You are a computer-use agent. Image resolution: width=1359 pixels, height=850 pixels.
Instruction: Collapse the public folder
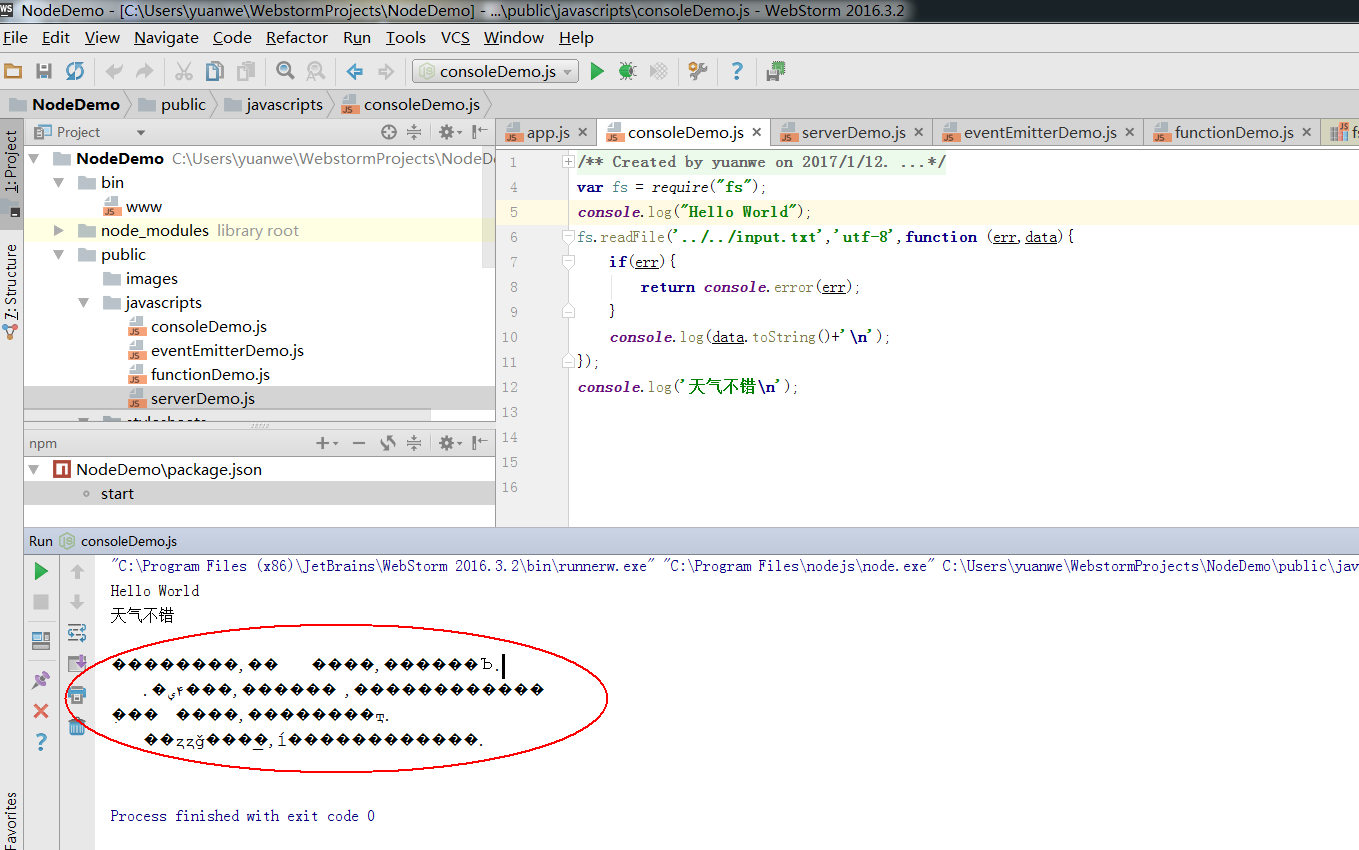(x=59, y=255)
